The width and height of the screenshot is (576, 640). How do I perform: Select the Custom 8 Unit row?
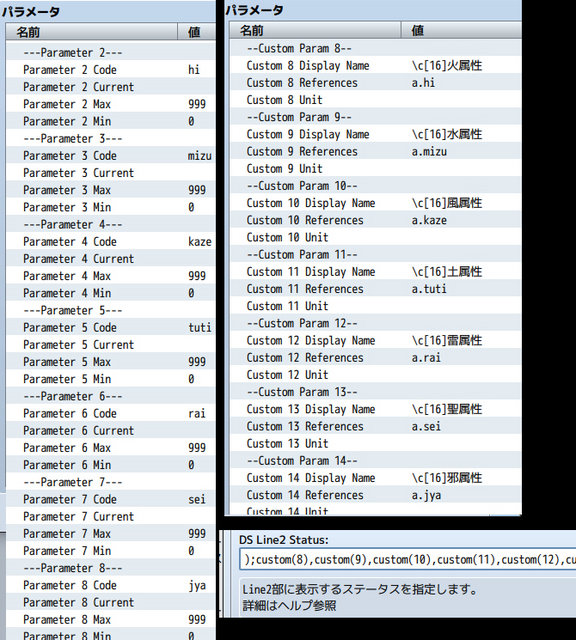pyautogui.click(x=376, y=100)
